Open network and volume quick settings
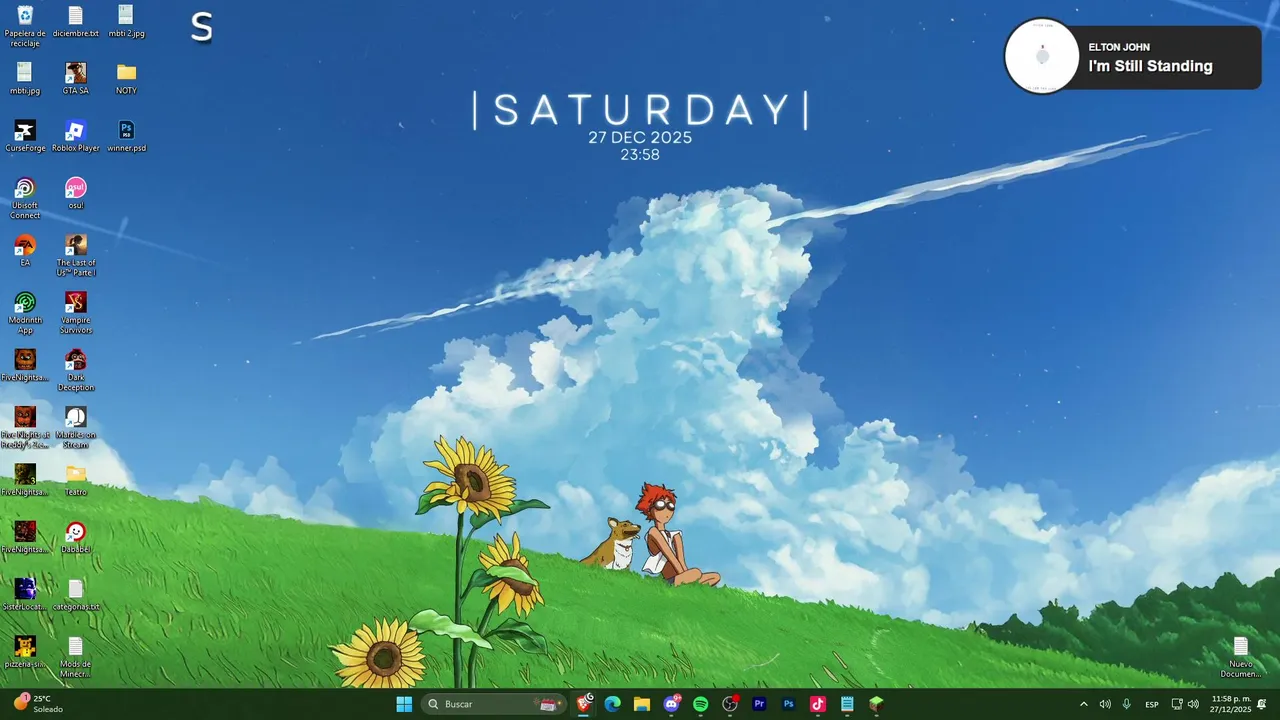This screenshot has width=1280, height=720. (x=1185, y=704)
